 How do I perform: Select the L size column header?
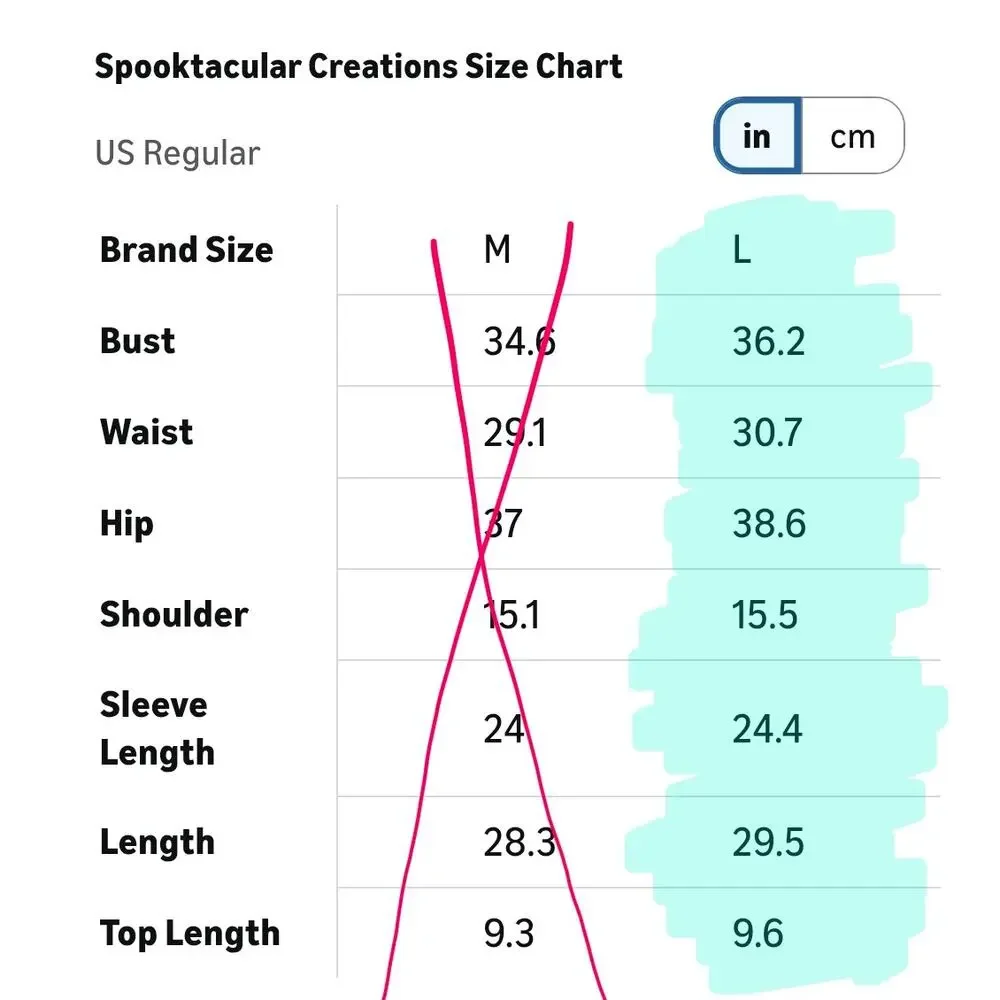coord(741,249)
